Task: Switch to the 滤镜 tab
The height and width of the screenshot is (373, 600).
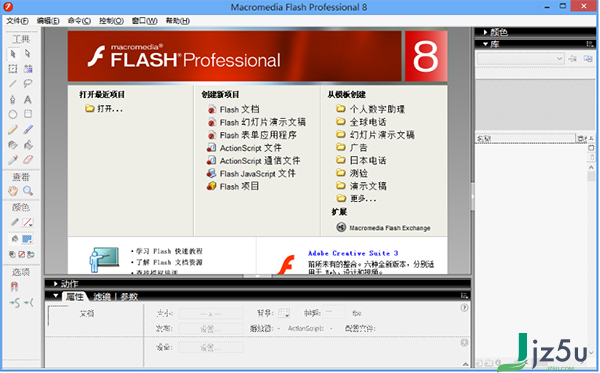Action: tap(102, 296)
